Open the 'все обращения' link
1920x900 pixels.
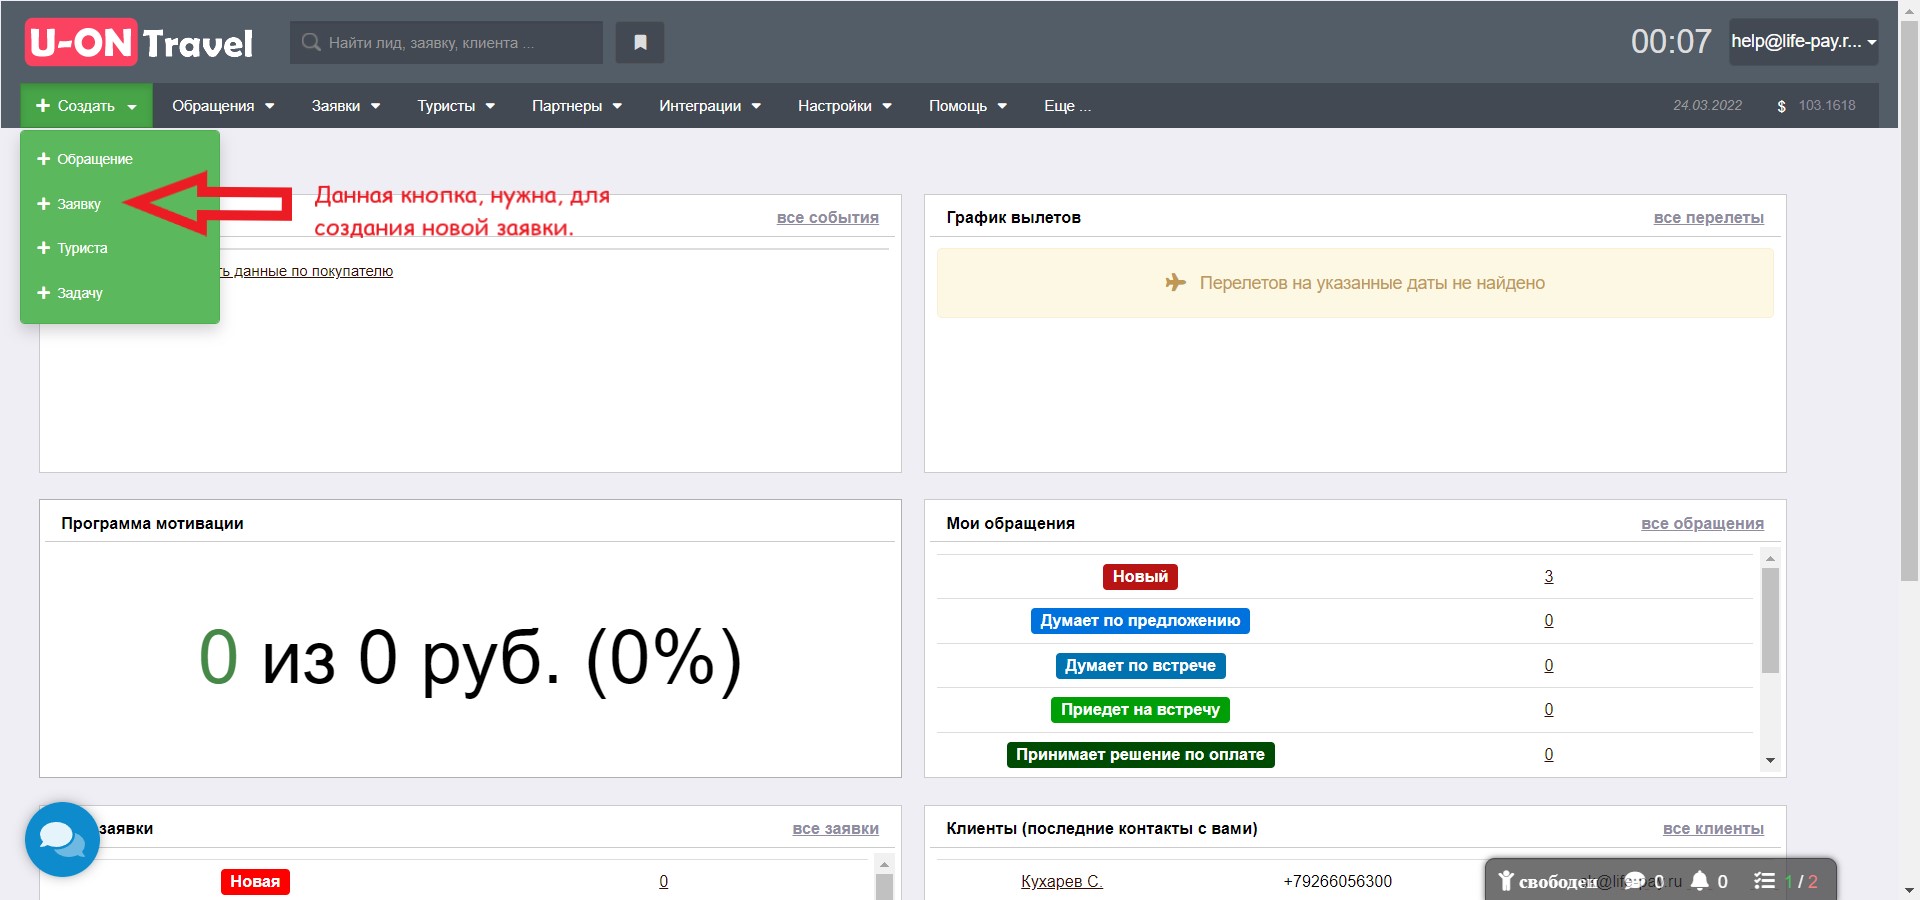tap(1702, 523)
